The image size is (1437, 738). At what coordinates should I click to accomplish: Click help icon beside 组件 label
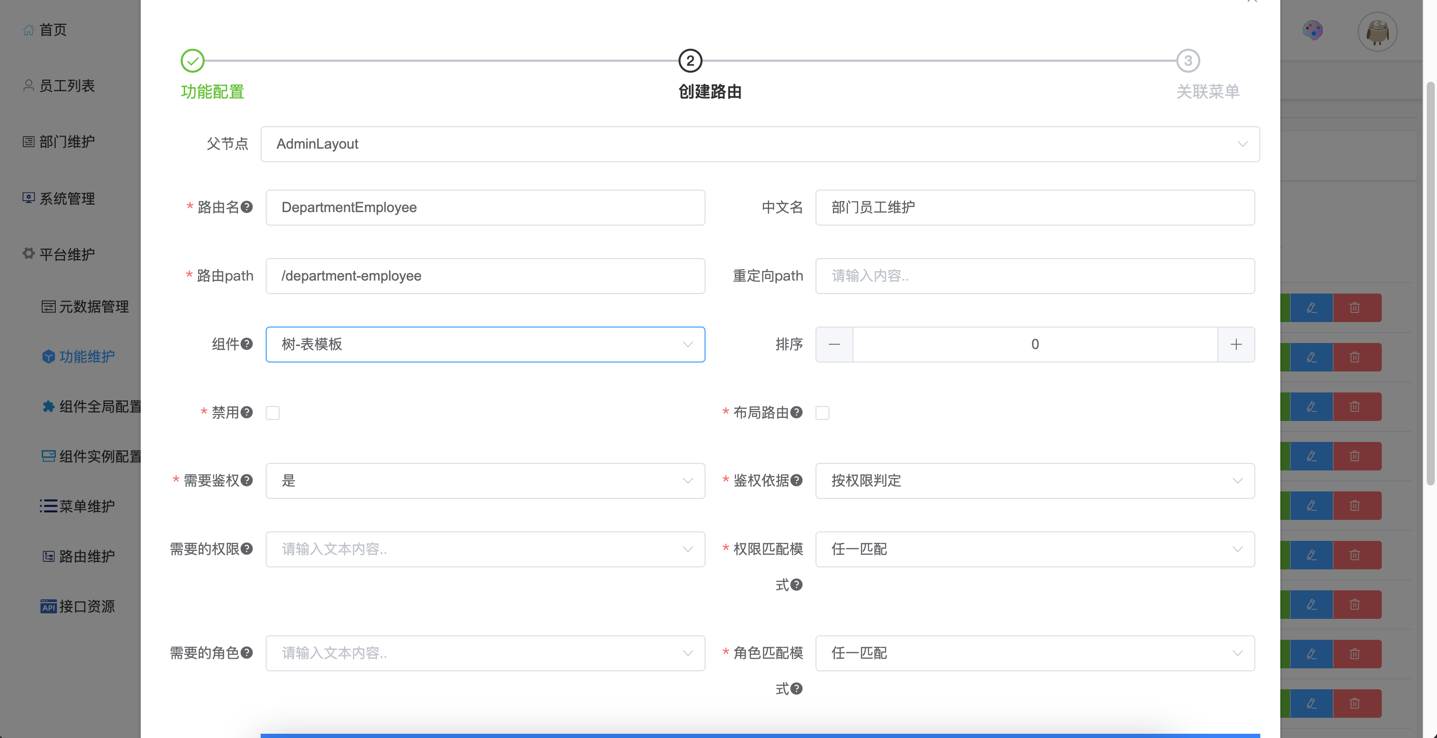click(x=247, y=344)
